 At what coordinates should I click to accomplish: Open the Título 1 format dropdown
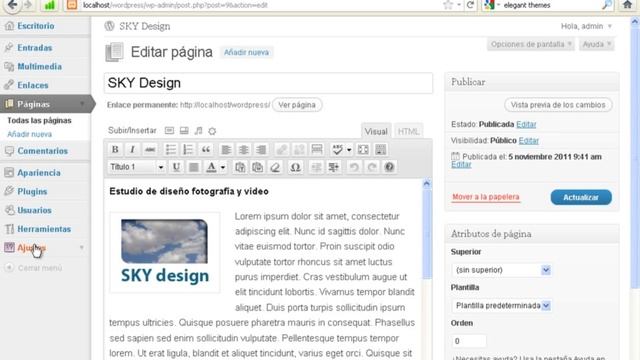click(x=137, y=167)
